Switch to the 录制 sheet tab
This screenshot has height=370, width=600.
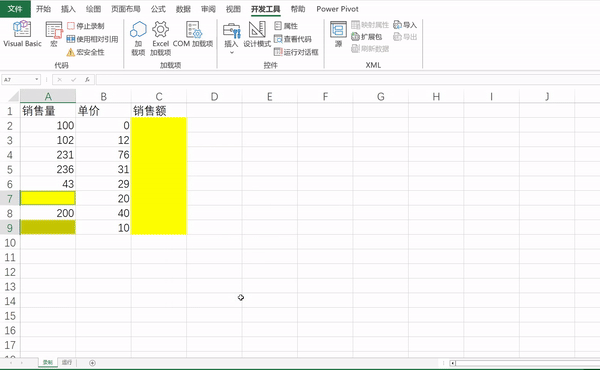coord(47,362)
